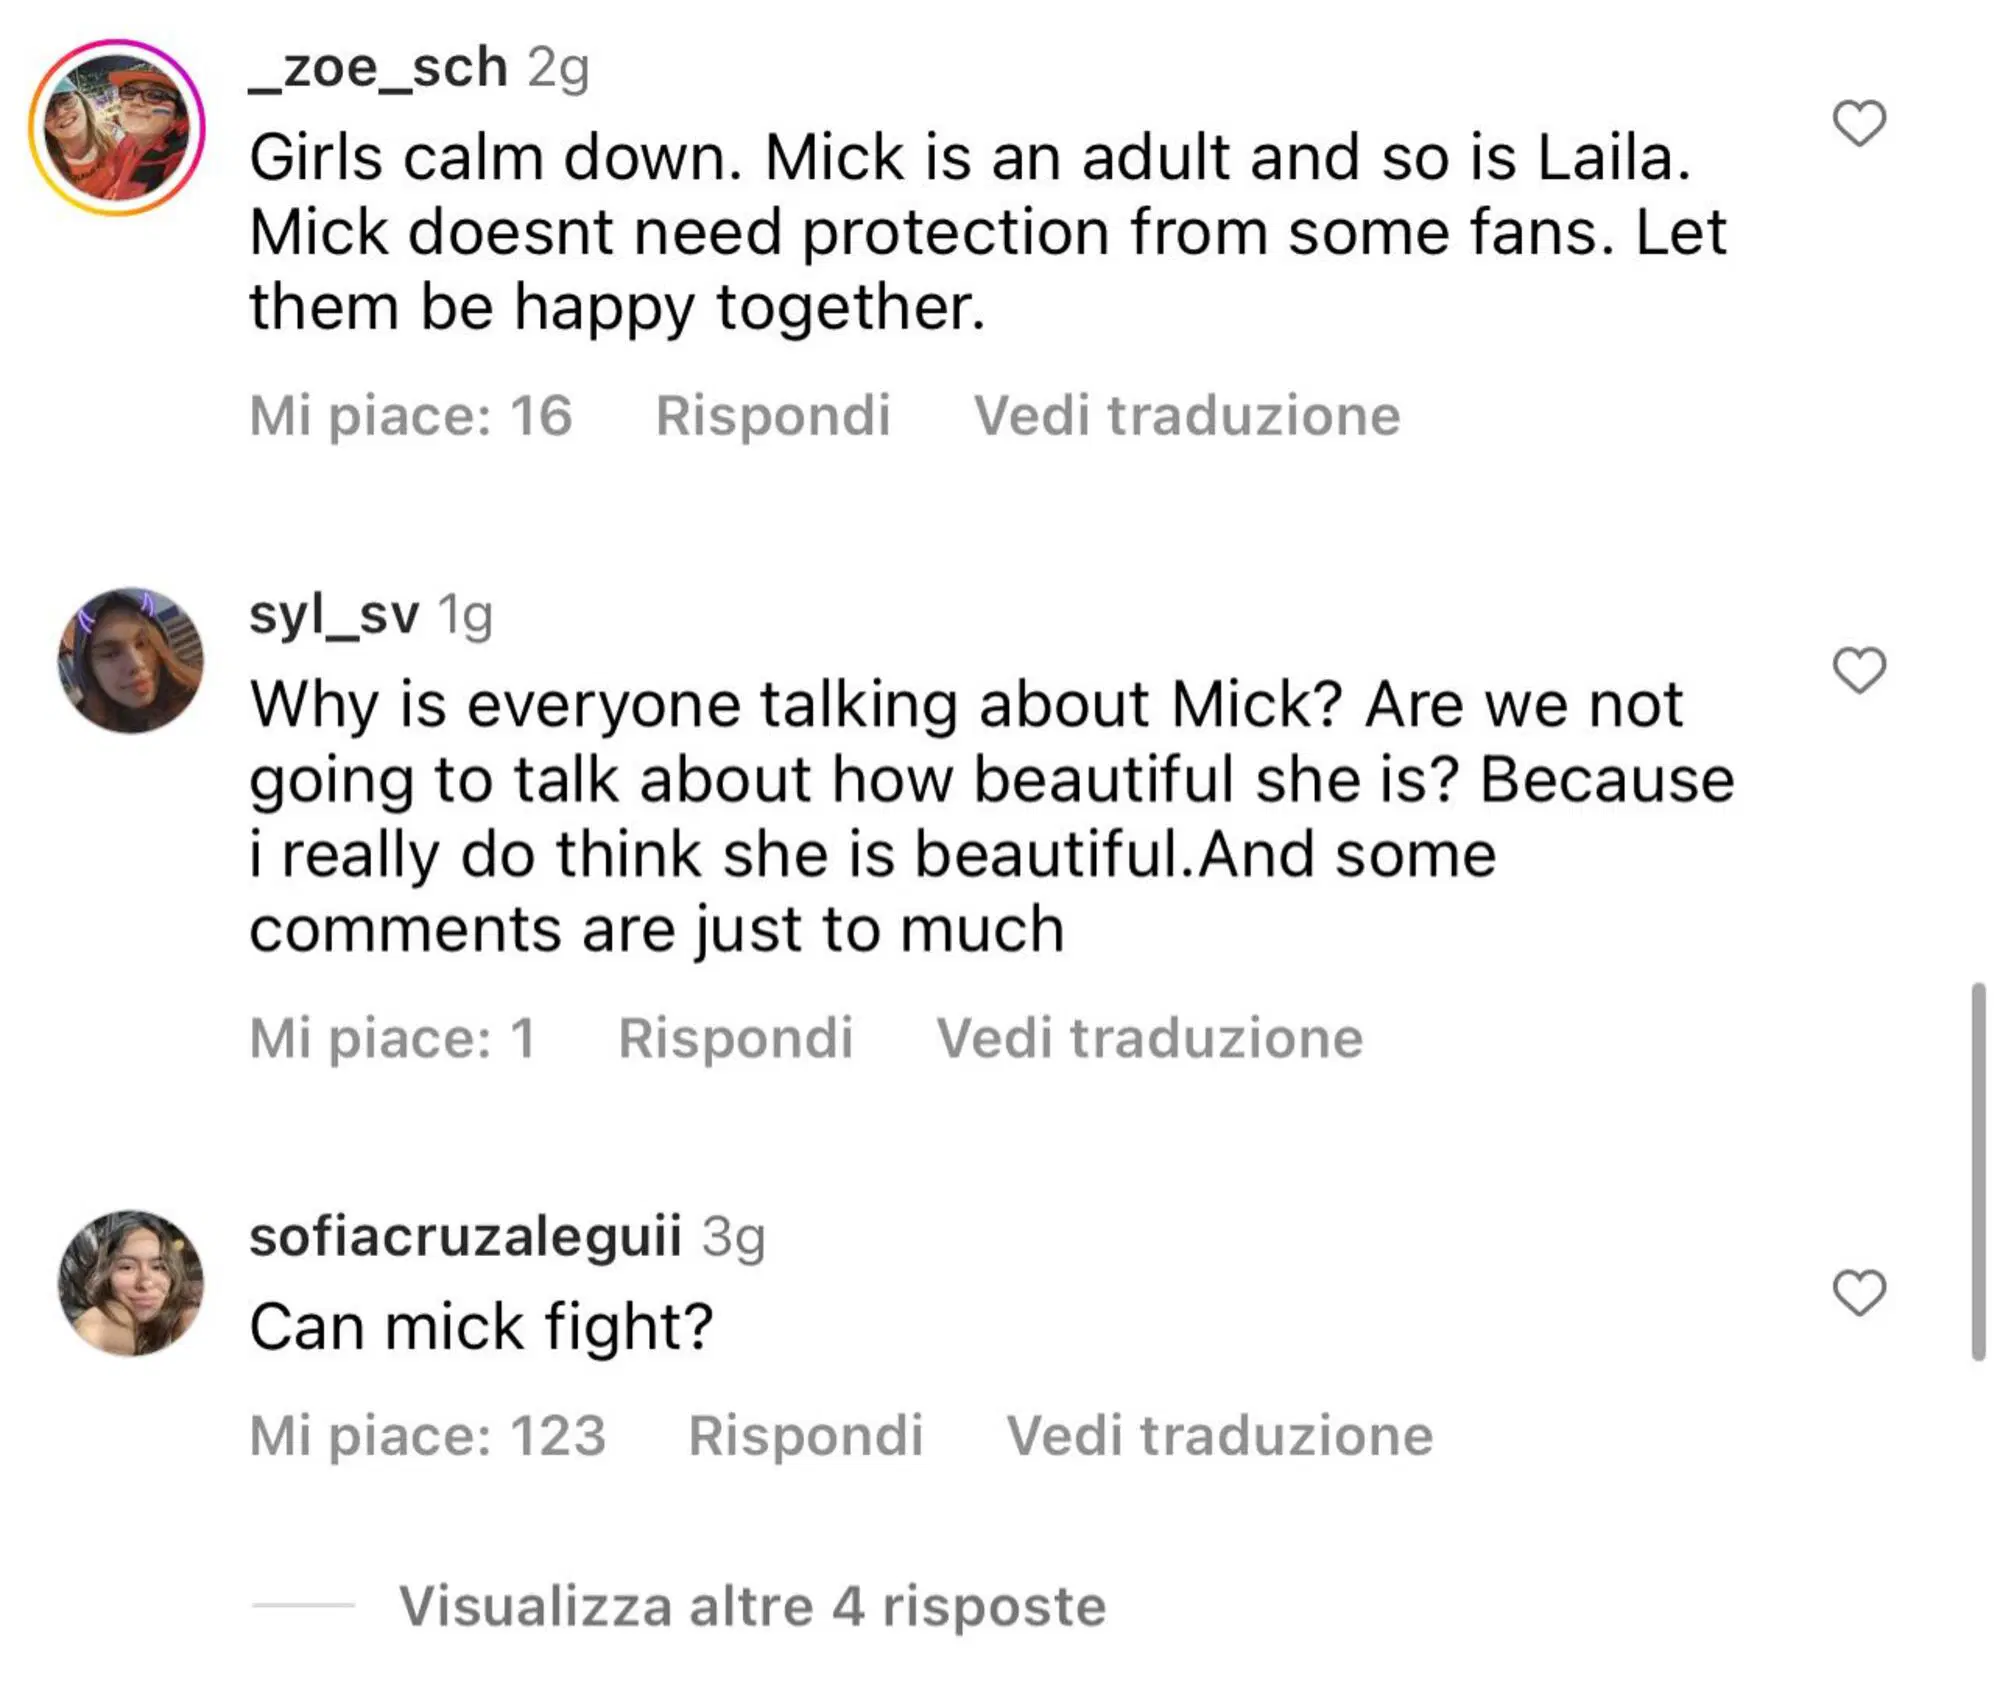Open syl_sv's profile avatar
2000x1698 pixels.
point(131,661)
